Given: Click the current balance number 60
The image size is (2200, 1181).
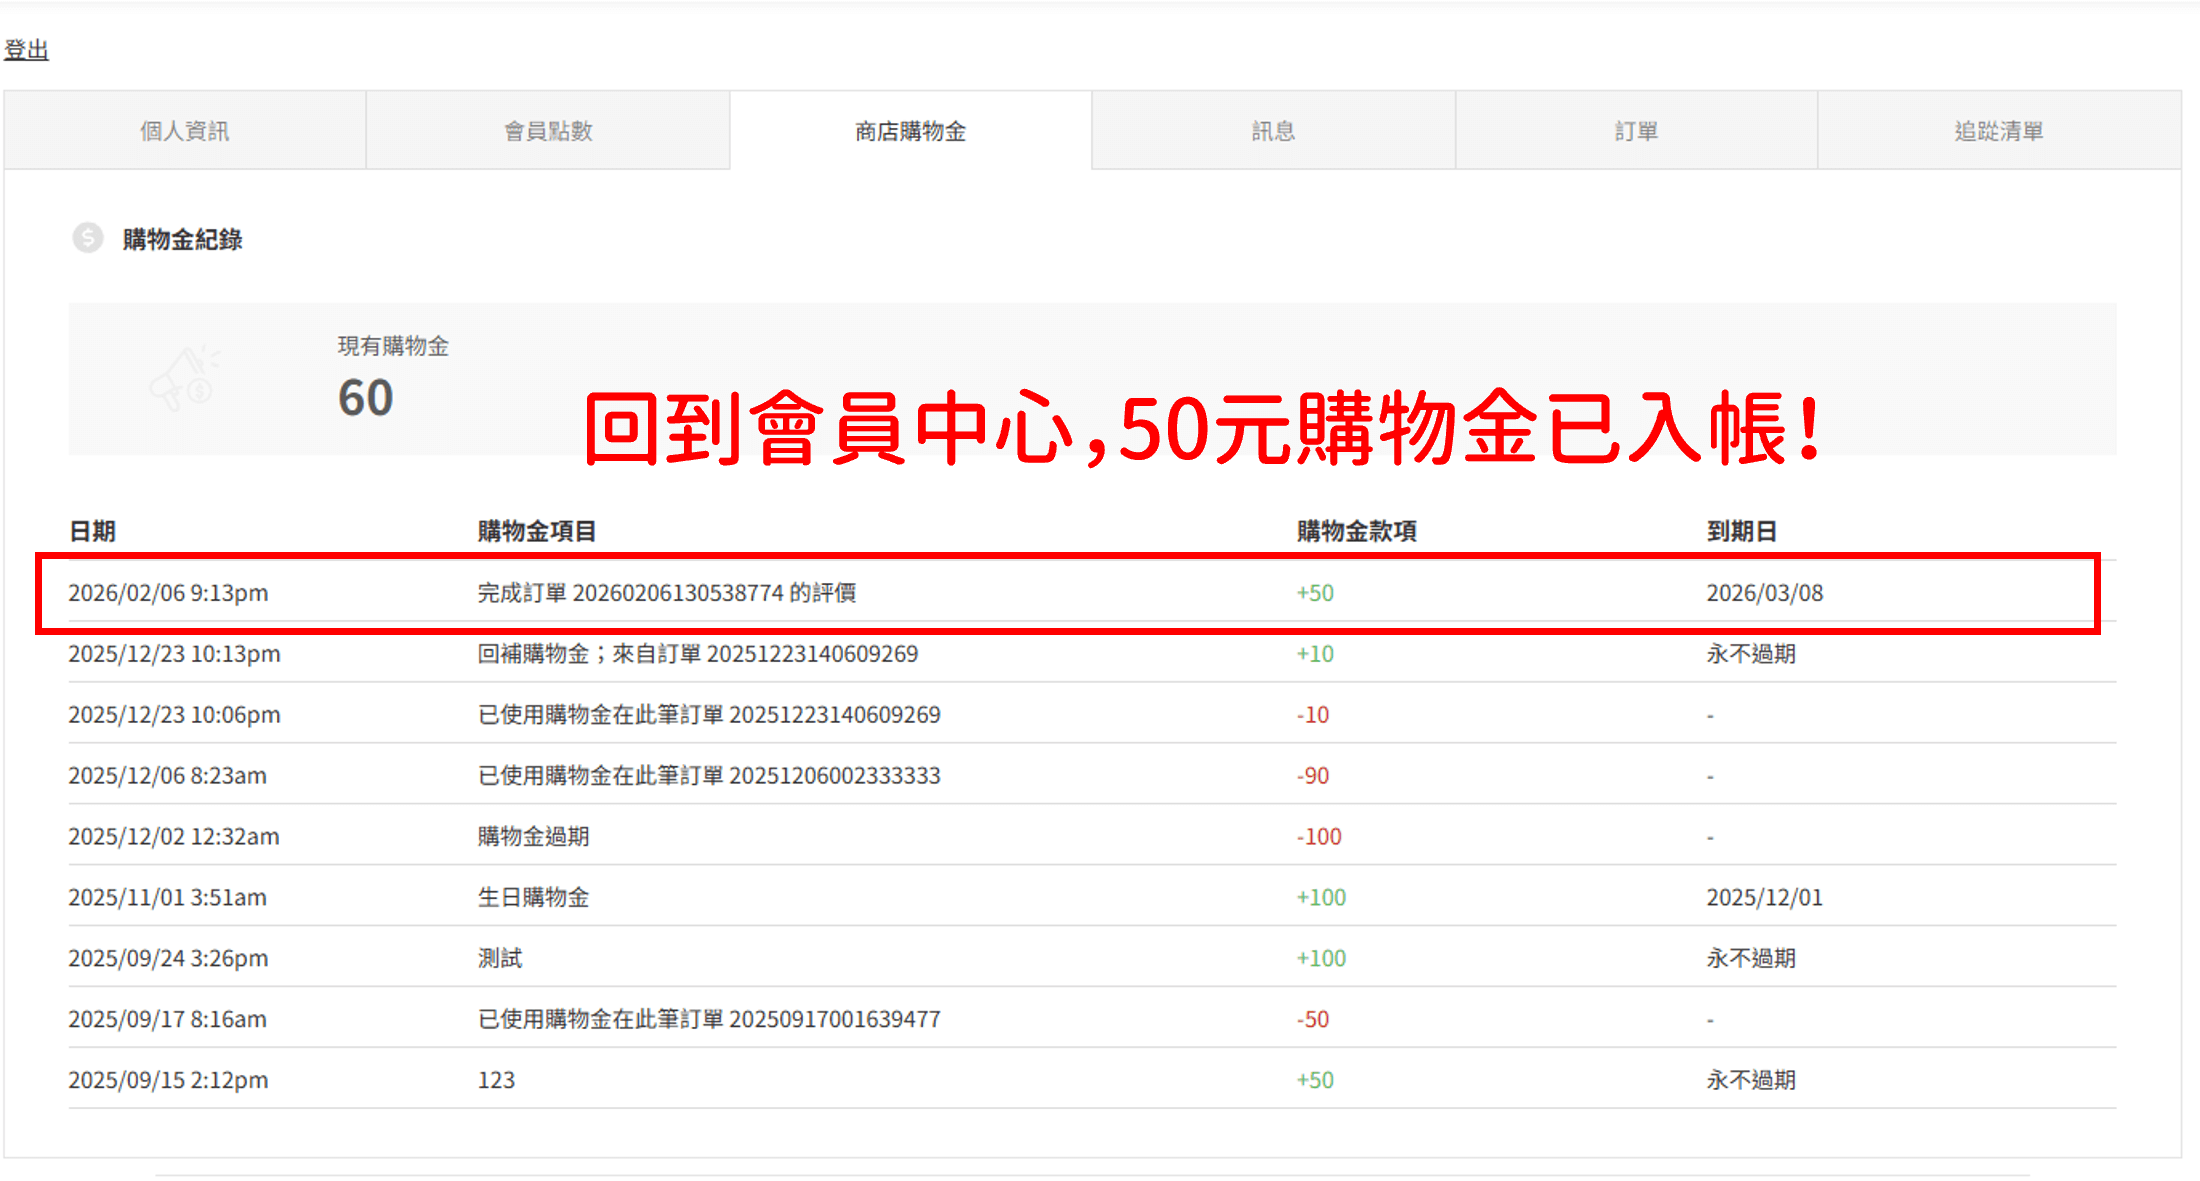Looking at the screenshot, I should click(366, 398).
